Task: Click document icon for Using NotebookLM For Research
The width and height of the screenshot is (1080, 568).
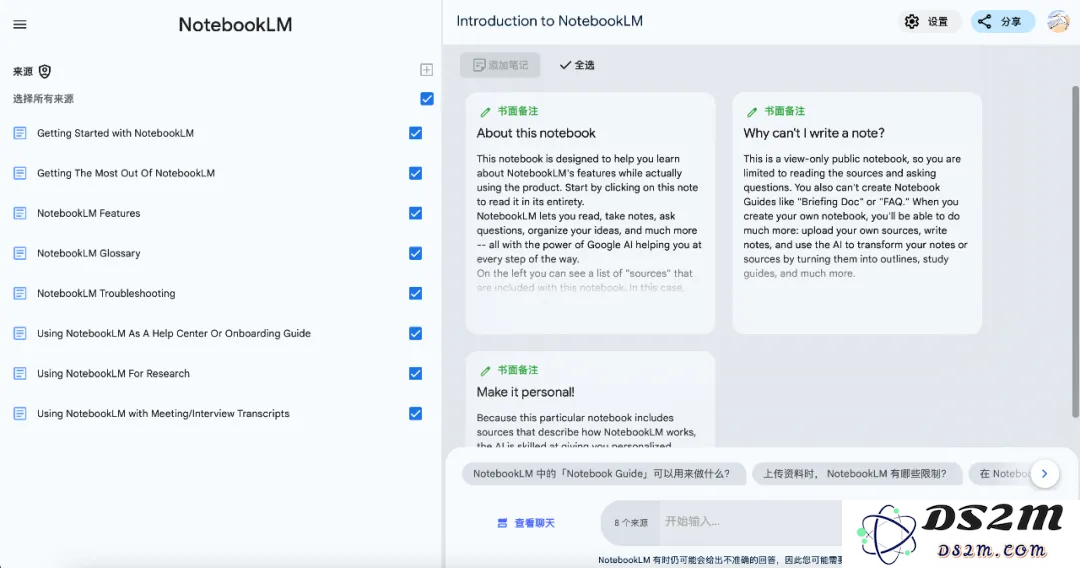Action: (20, 373)
